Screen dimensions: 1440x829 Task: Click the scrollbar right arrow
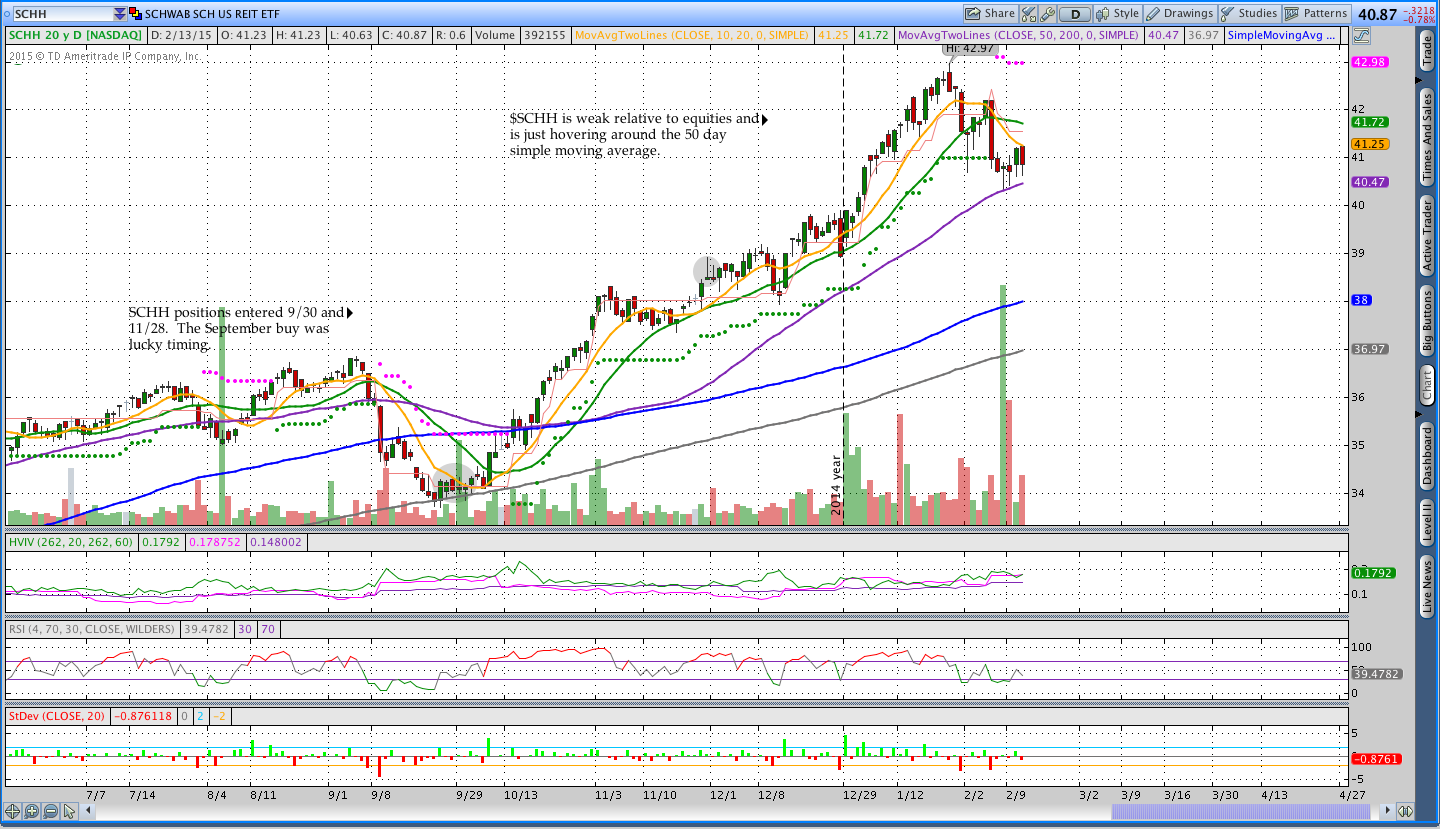coord(1388,811)
